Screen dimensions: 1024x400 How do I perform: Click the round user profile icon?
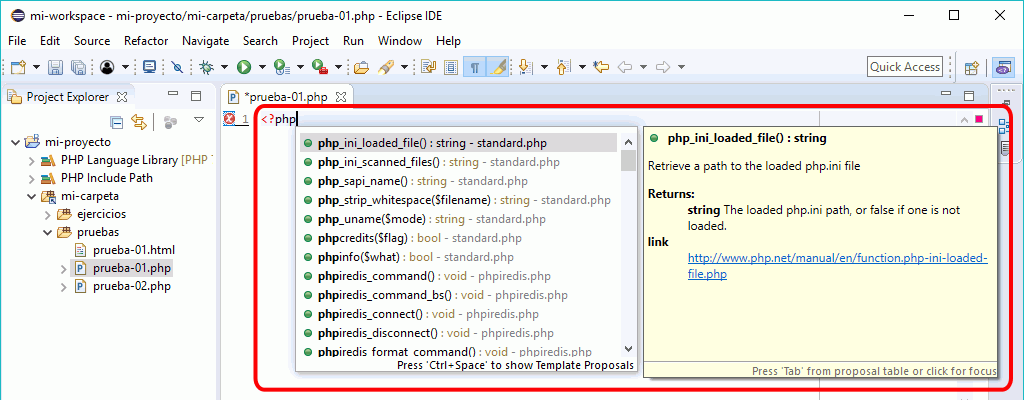[107, 67]
